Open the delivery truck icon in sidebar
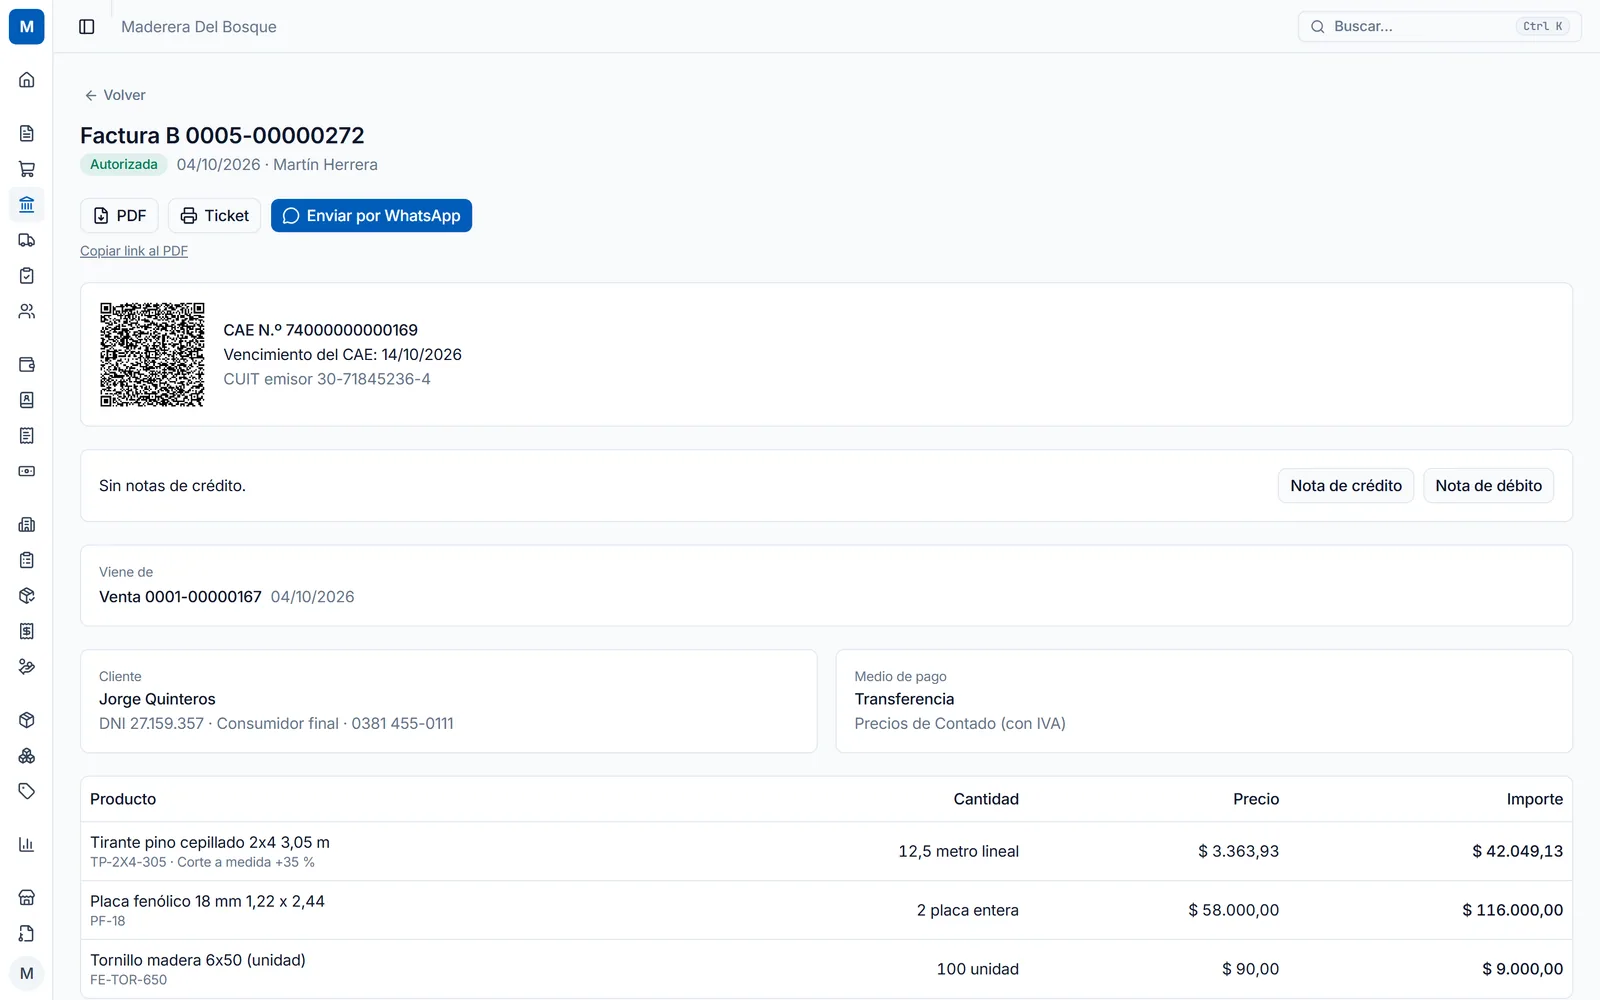 click(27, 240)
